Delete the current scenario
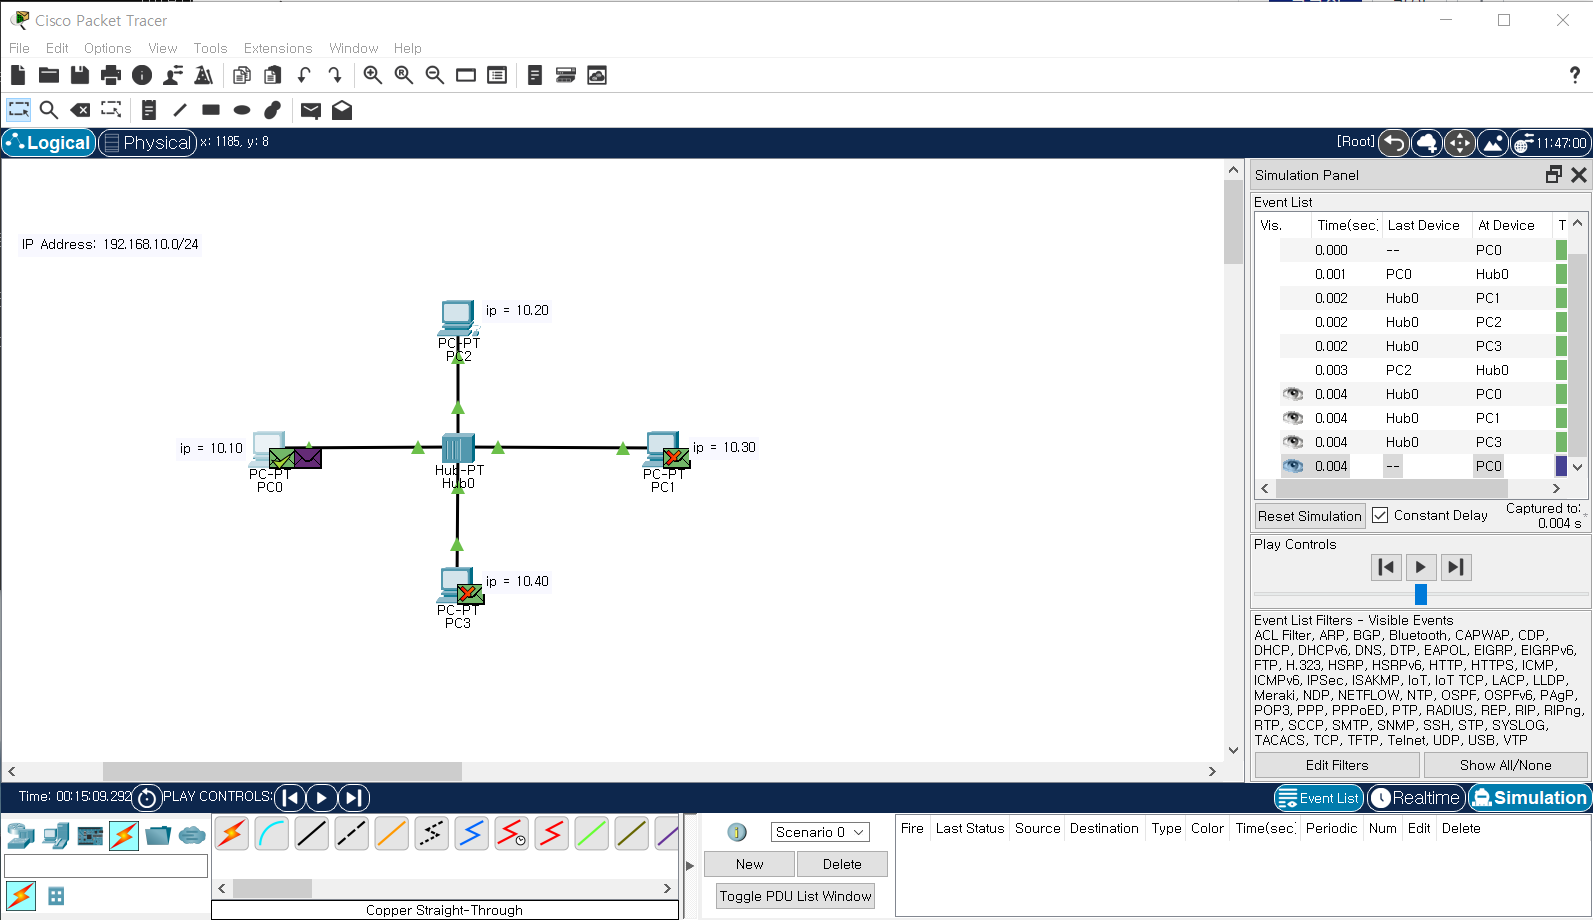The width and height of the screenshot is (1593, 920). pyautogui.click(x=842, y=864)
